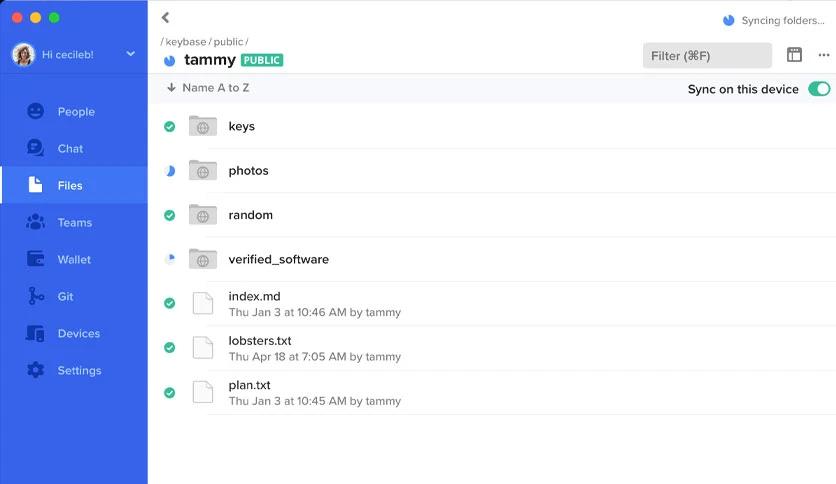The image size is (836, 484).
Task: Open the three-dot more options menu
Action: (x=824, y=55)
